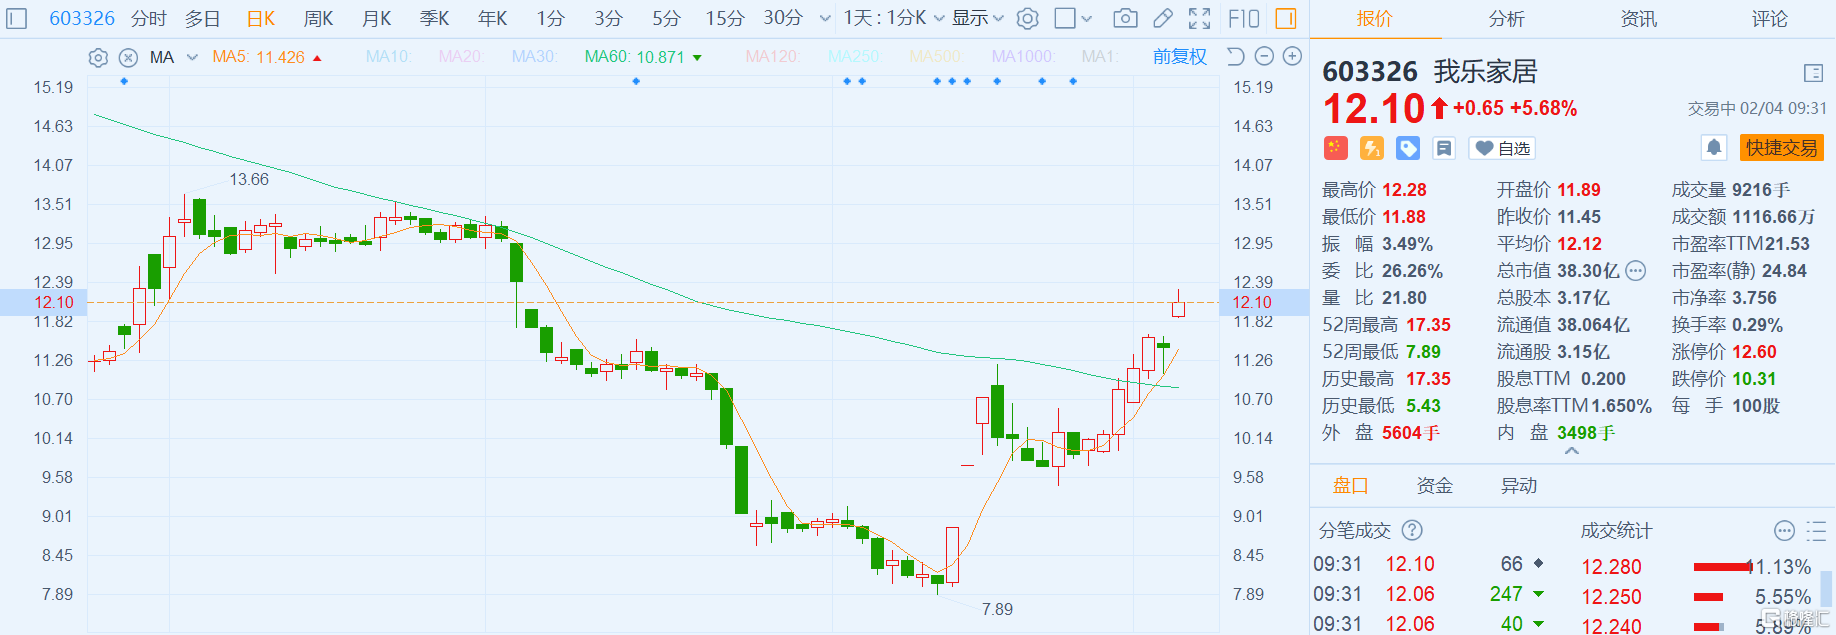Switch to the 异动 abnormal moves tab
This screenshot has width=1836, height=635.
(1519, 486)
